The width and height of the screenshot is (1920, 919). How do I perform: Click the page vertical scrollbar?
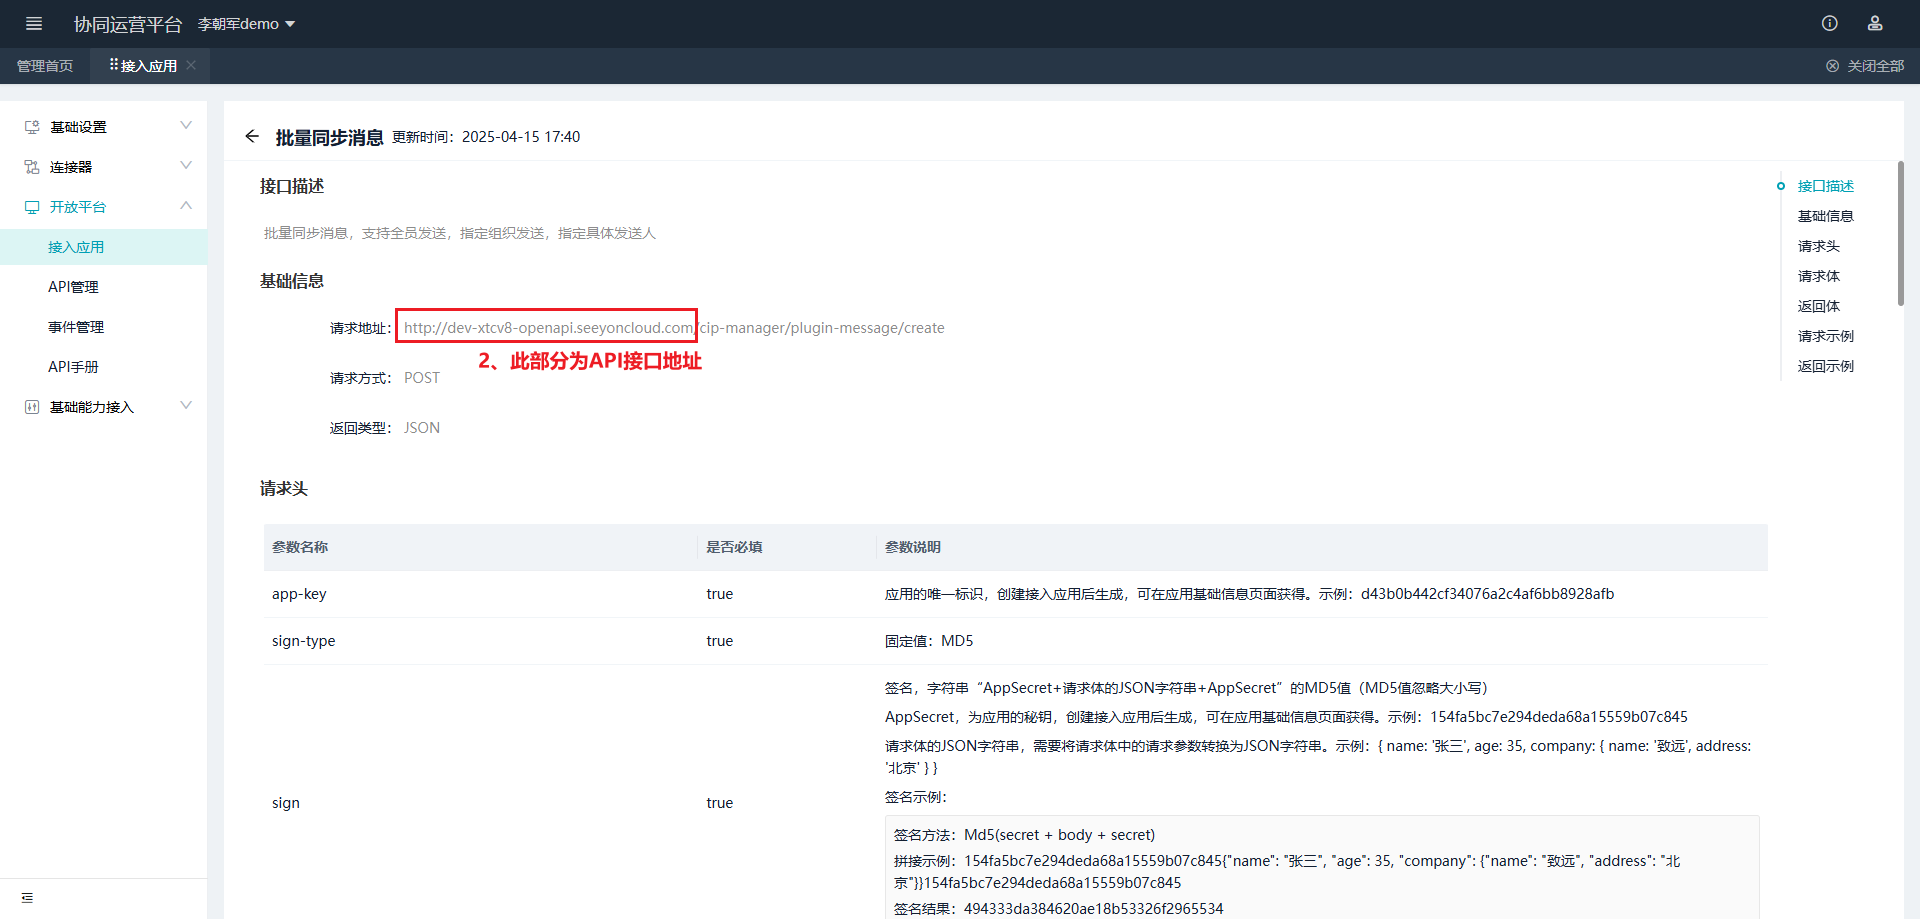[x=1900, y=233]
